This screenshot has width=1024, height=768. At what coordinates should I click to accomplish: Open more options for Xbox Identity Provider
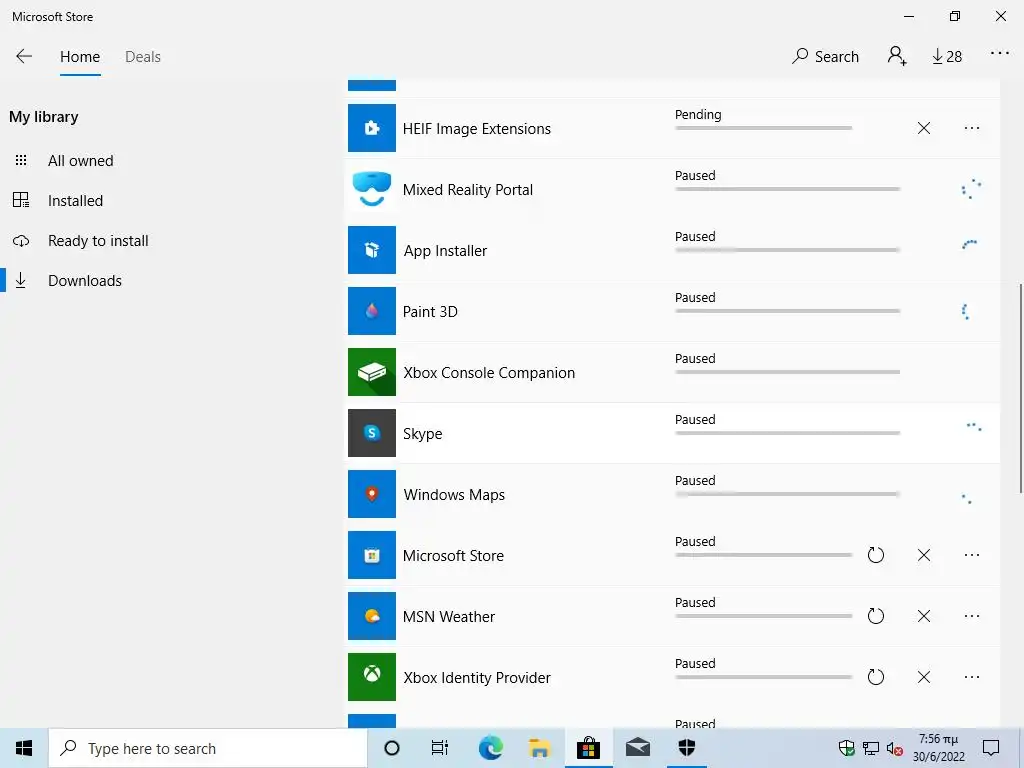(x=972, y=677)
